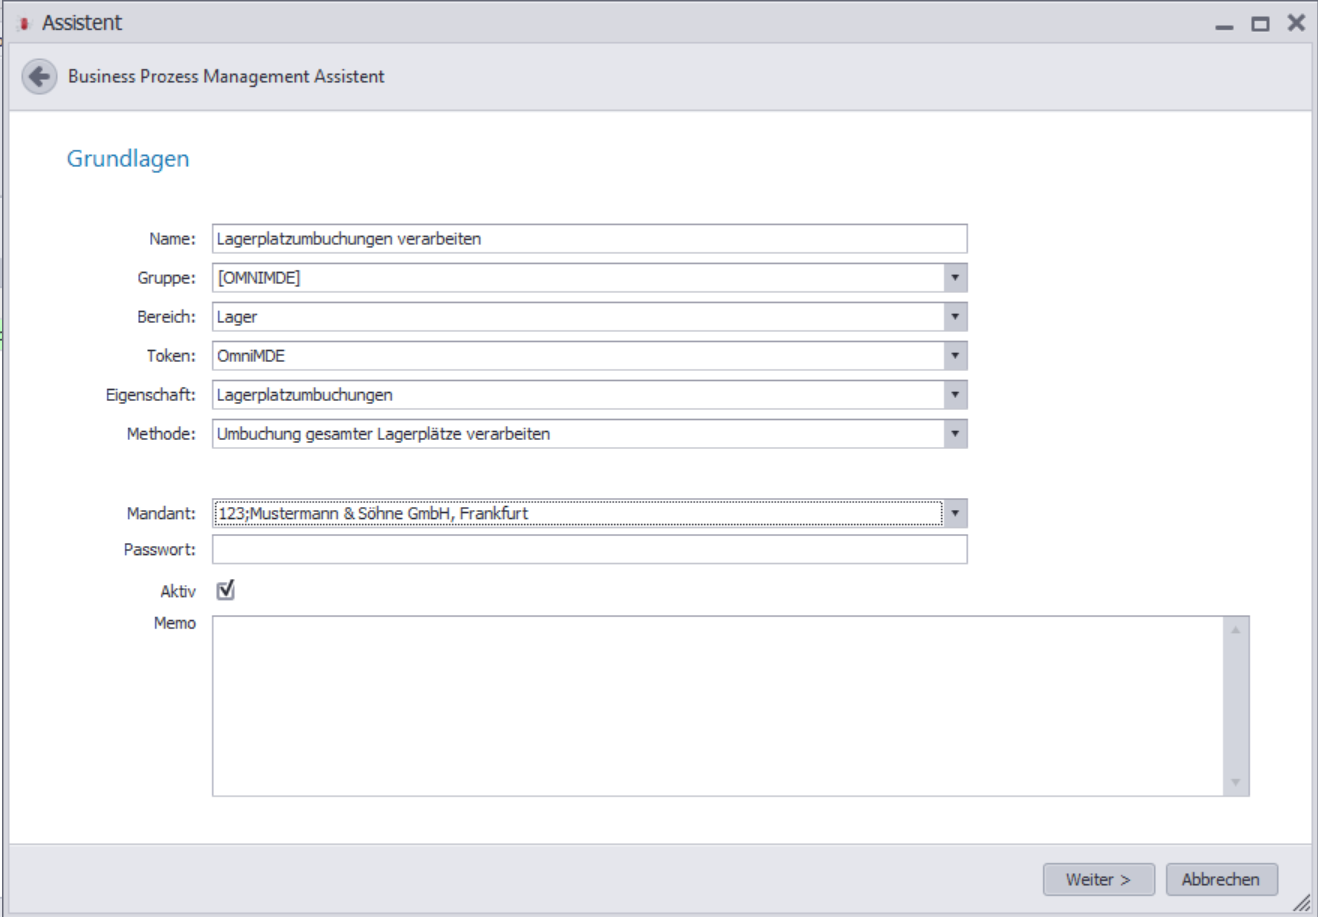Click the Business Prozess Management Assistent title
The image size is (1318, 917).
226,77
